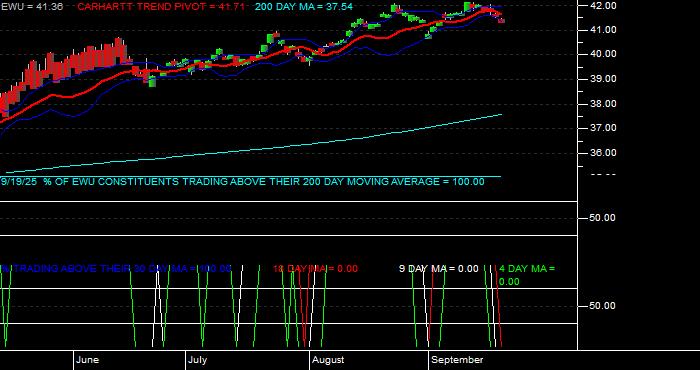Click the 37.00 price axis label
The image size is (700, 370).
click(x=603, y=128)
